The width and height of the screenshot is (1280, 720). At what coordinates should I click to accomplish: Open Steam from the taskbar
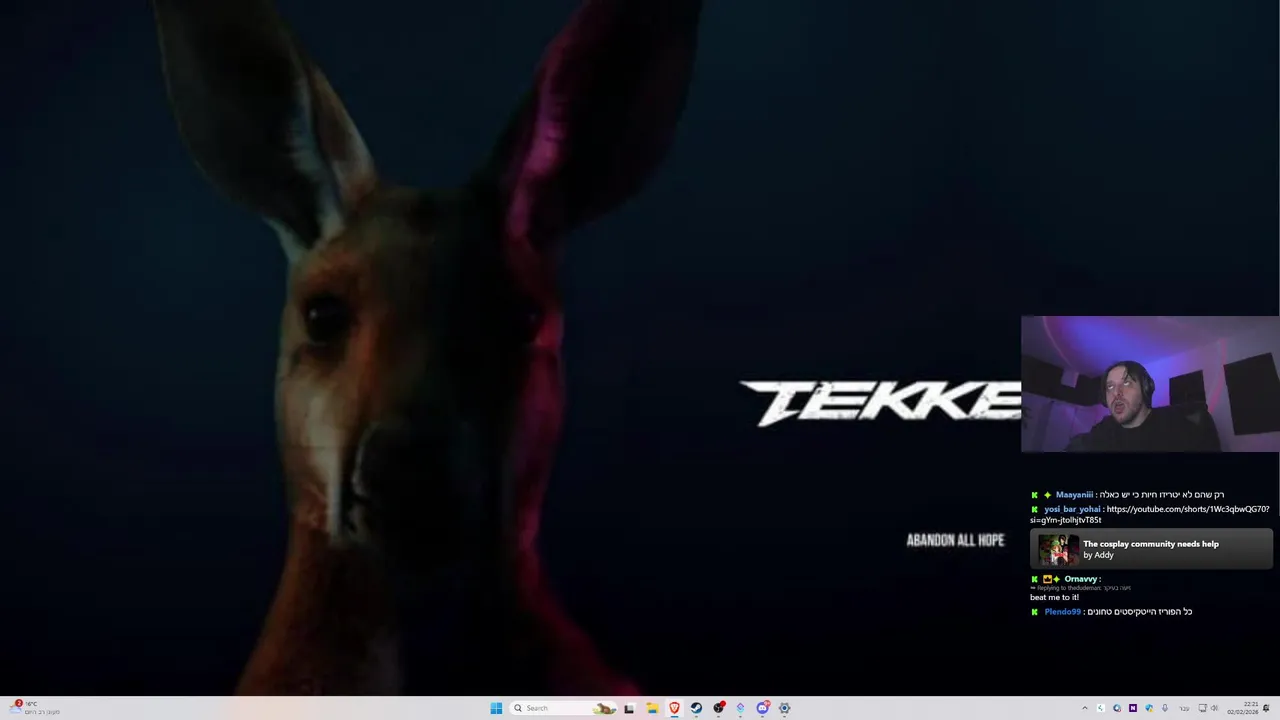(696, 708)
